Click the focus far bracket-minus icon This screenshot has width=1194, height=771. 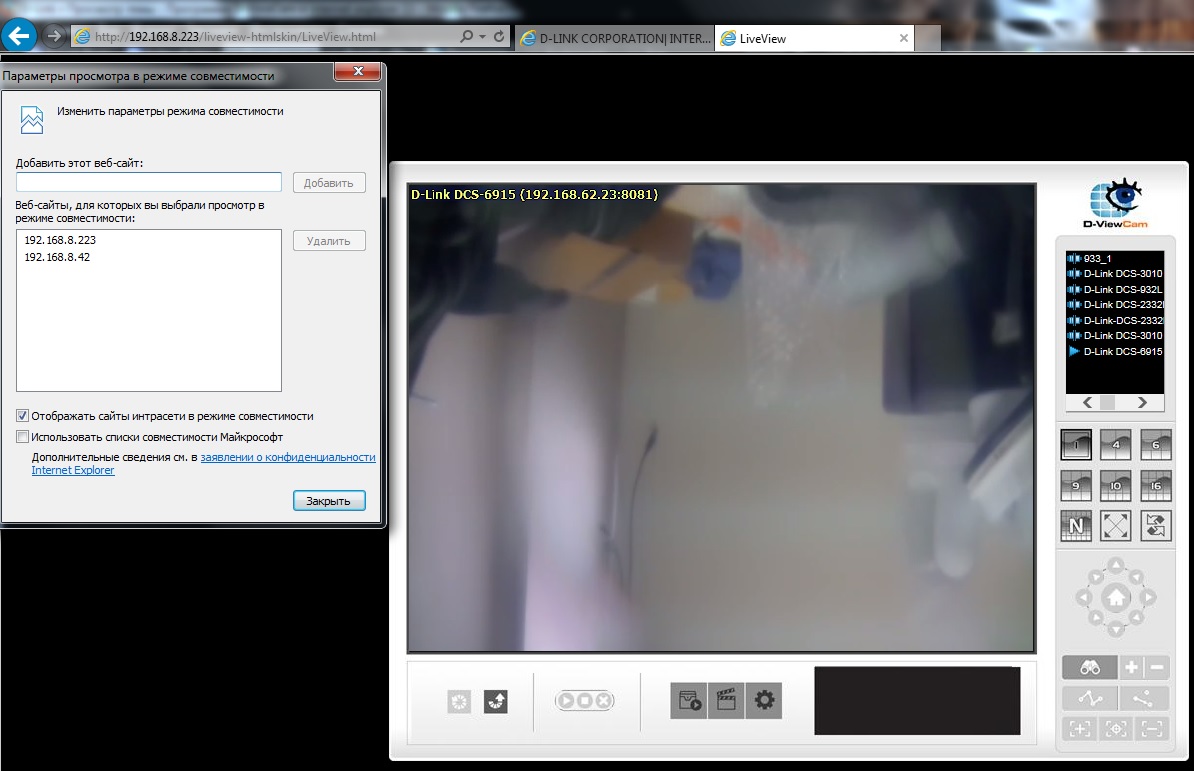1152,728
